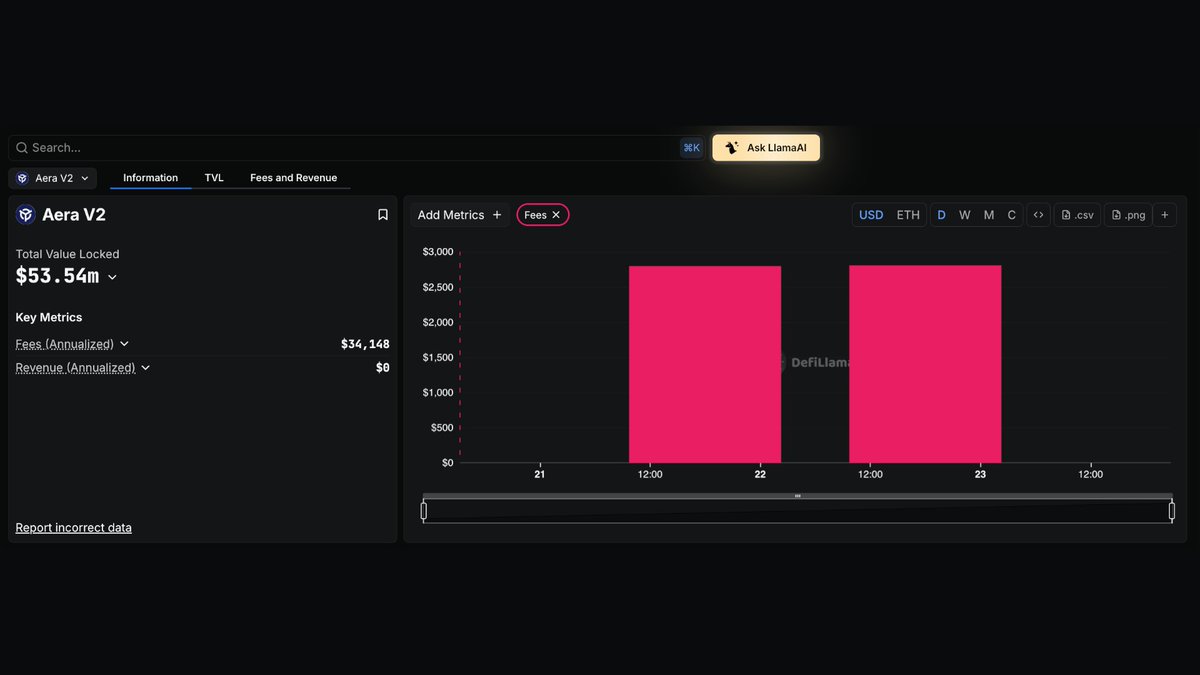This screenshot has height=675, width=1200.
Task: Select ETH denomination
Action: click(908, 215)
